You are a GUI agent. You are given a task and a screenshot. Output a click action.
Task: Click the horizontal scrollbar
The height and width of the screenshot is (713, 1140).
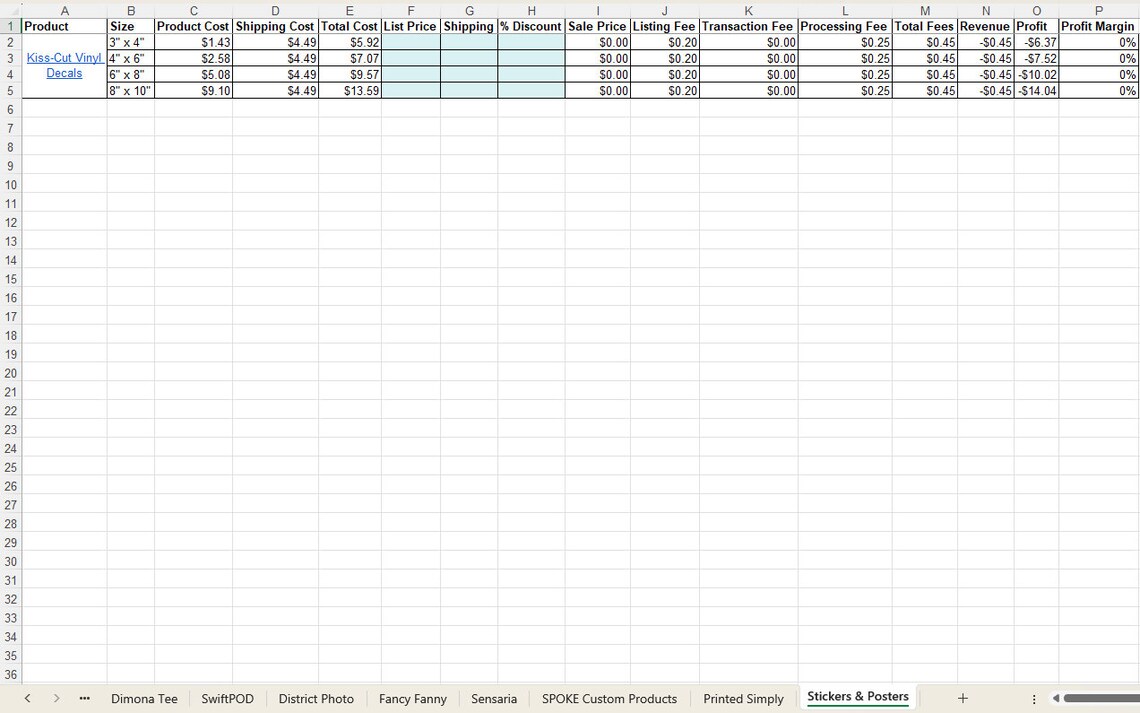pyautogui.click(x=1100, y=698)
